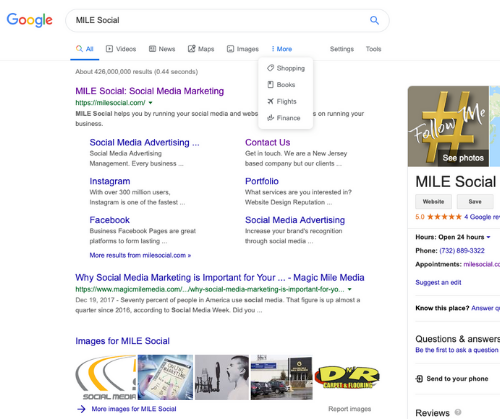Viewport: 500px width, 419px height.
Task: Open the parking lot building thumbnail
Action: click(x=282, y=377)
